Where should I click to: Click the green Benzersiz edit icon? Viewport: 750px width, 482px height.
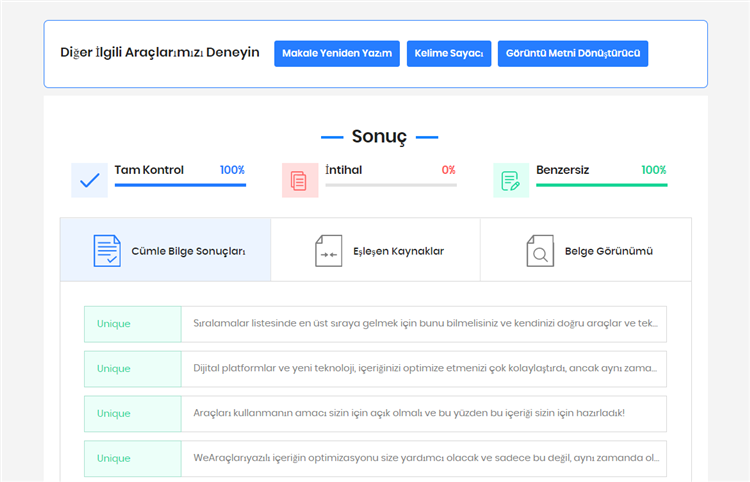511,180
